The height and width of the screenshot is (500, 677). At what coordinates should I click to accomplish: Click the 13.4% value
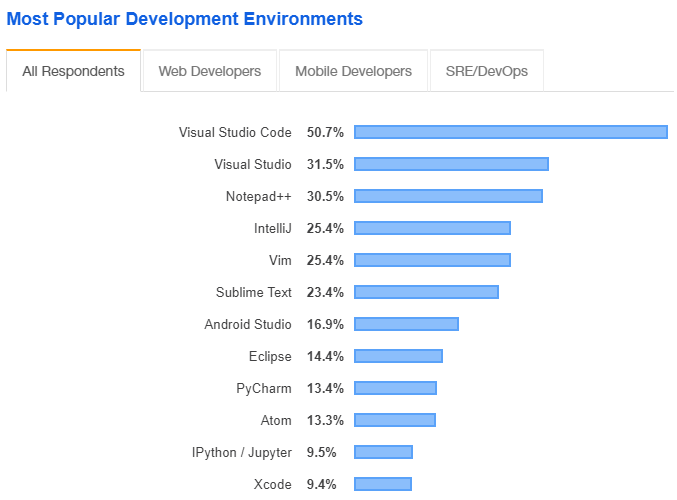[x=325, y=388]
